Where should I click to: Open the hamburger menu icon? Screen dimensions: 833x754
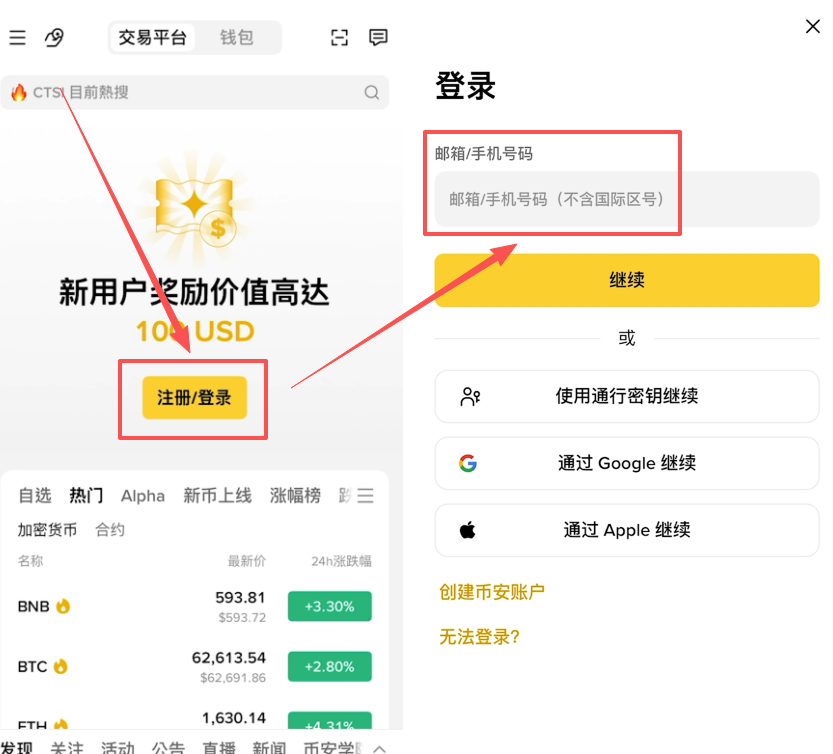tap(18, 37)
